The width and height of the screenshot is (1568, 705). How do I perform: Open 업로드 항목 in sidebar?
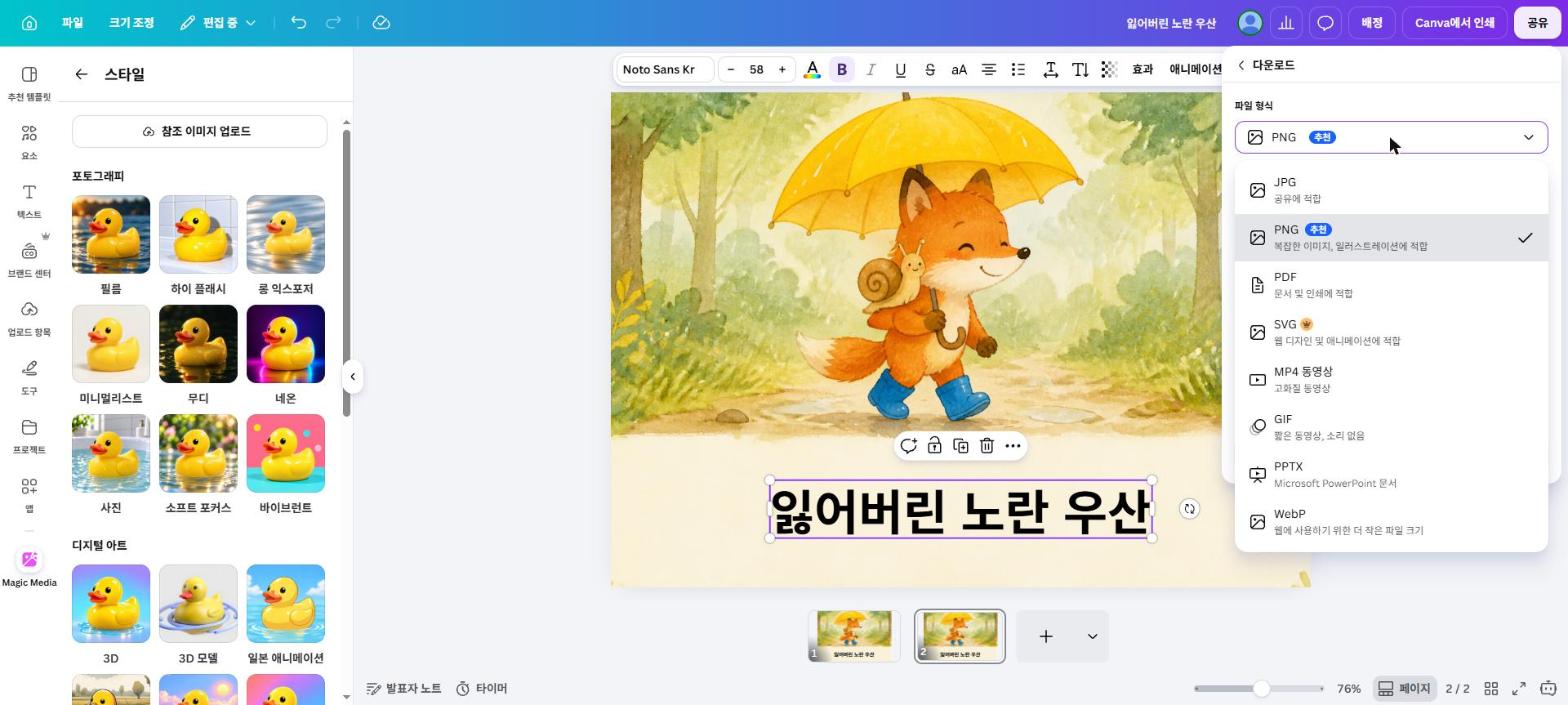pos(29,319)
